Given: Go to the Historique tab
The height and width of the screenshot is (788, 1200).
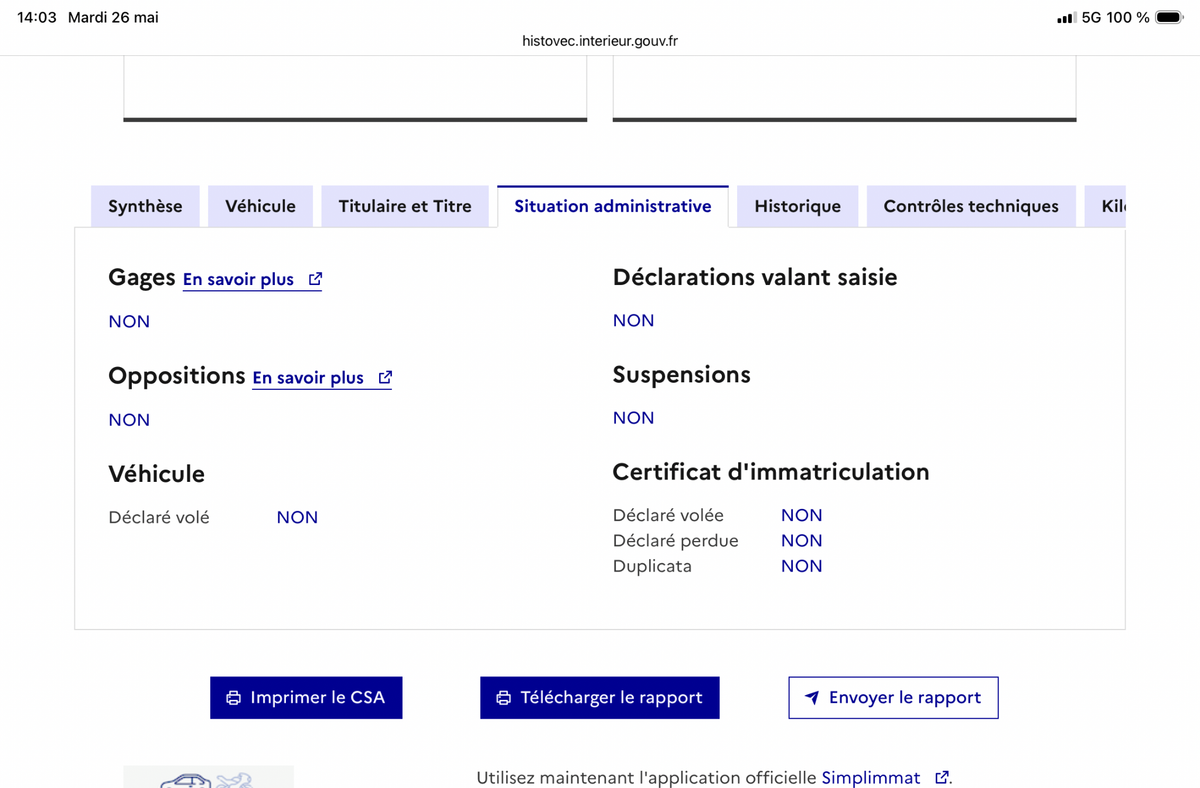Looking at the screenshot, I should (x=797, y=206).
